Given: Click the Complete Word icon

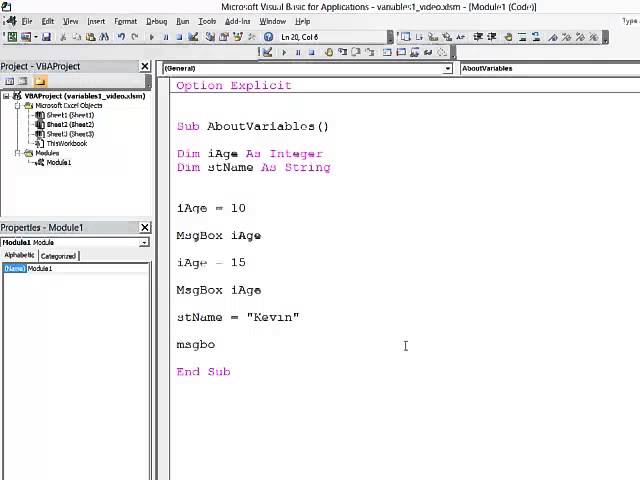Looking at the screenshot, I should (460, 37).
